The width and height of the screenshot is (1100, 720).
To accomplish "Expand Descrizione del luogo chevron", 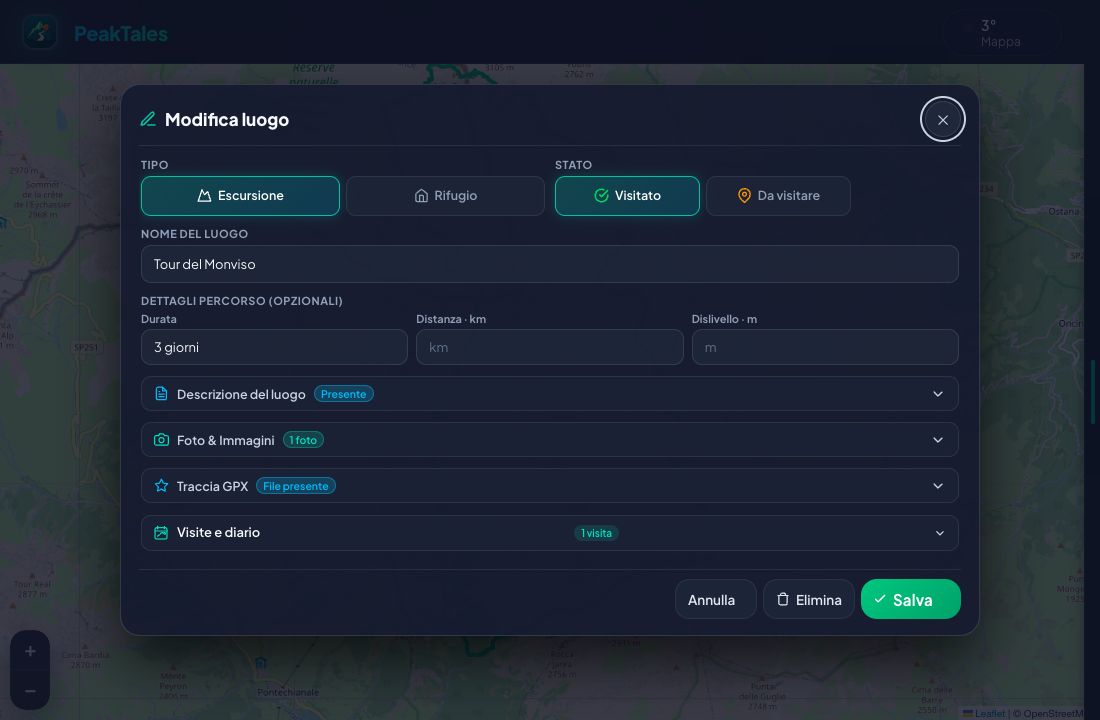I will click(x=938, y=394).
